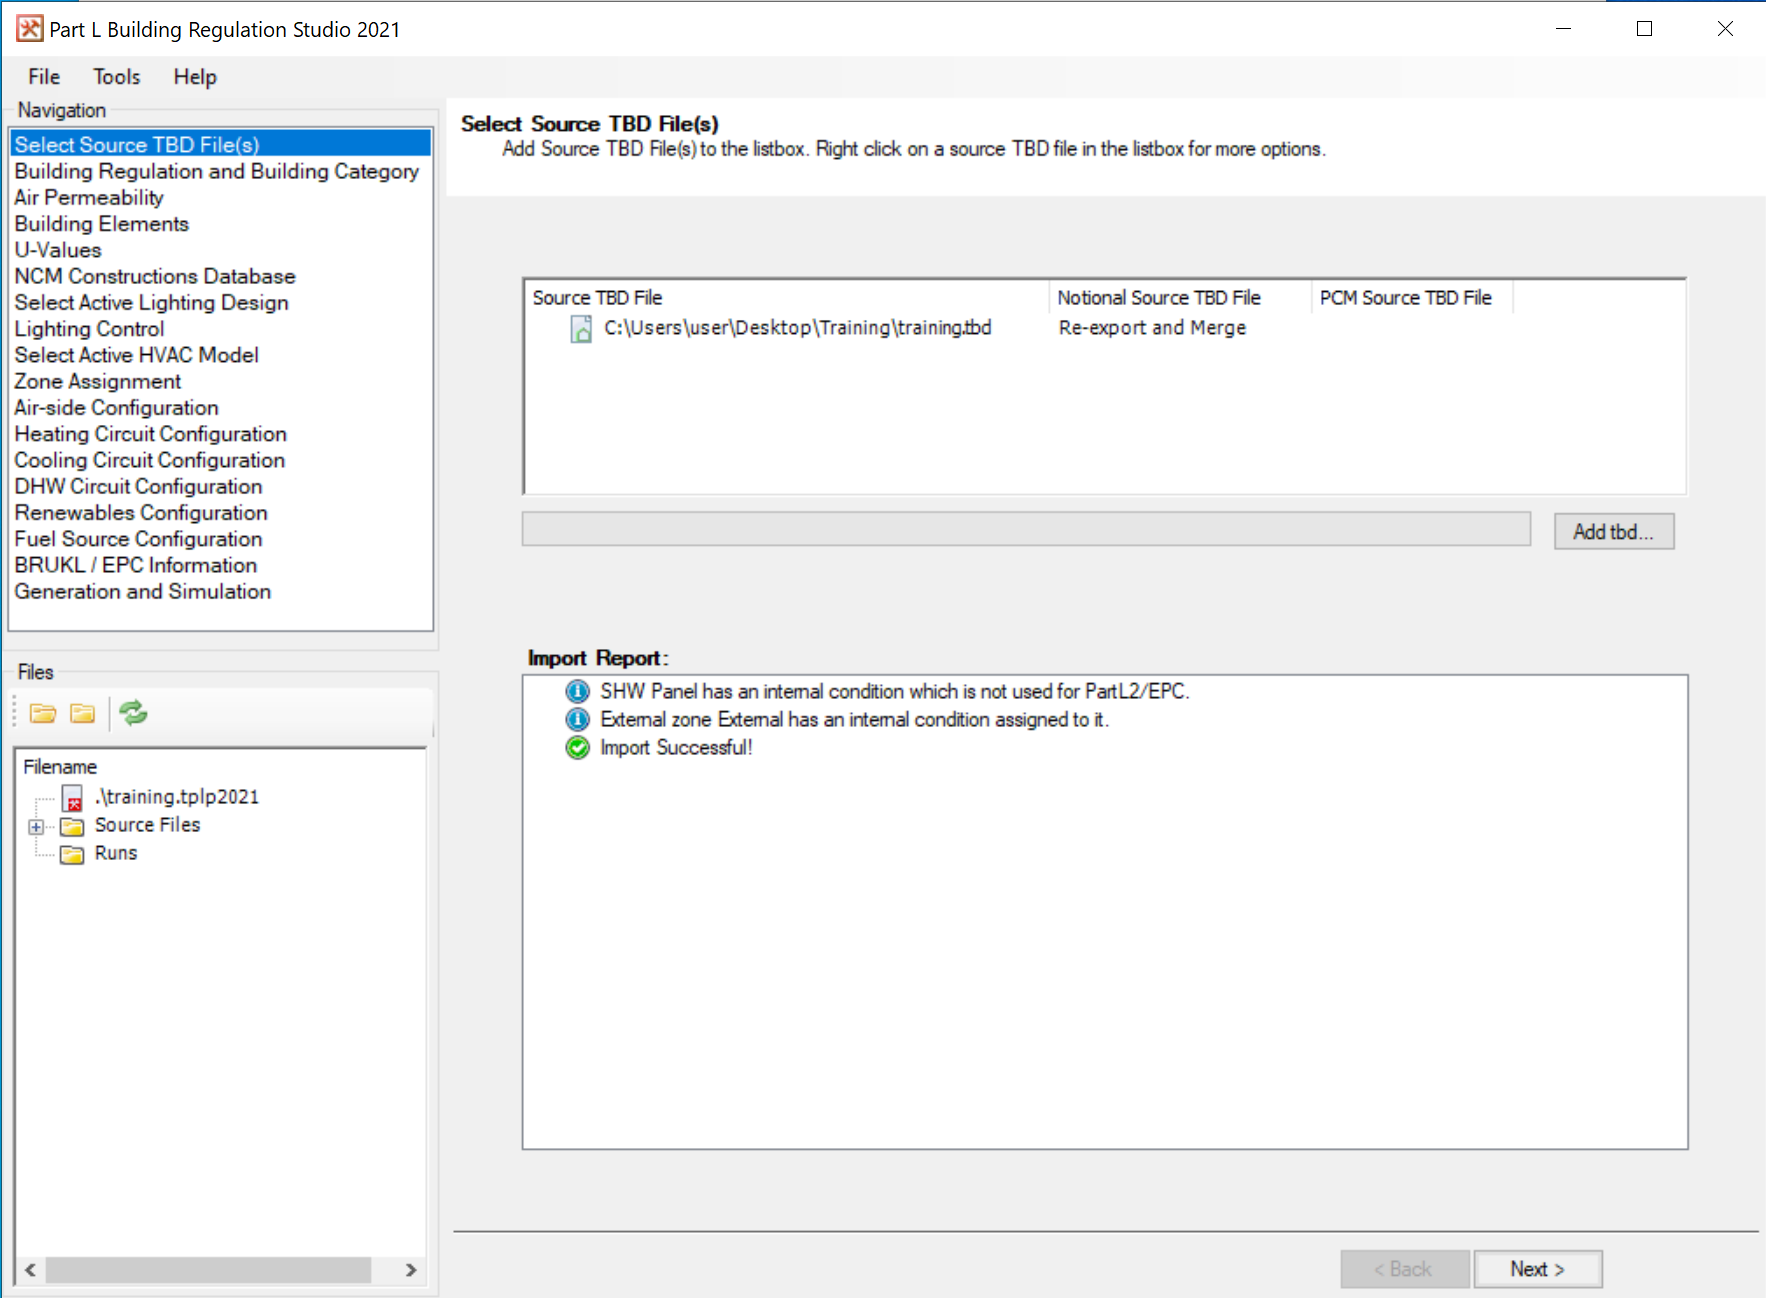Select the C:\Users\user\Desktop\Training\training.tbd row
Image resolution: width=1766 pixels, height=1298 pixels.
(798, 328)
